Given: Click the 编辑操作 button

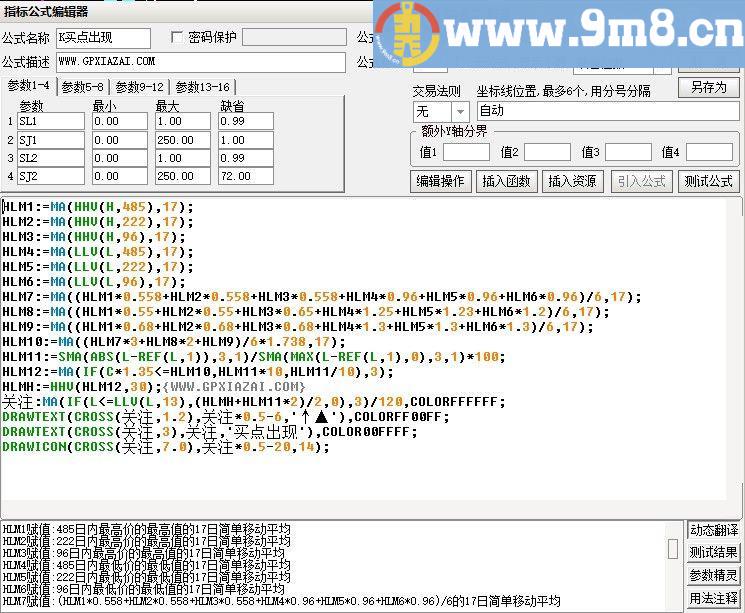Looking at the screenshot, I should (440, 181).
